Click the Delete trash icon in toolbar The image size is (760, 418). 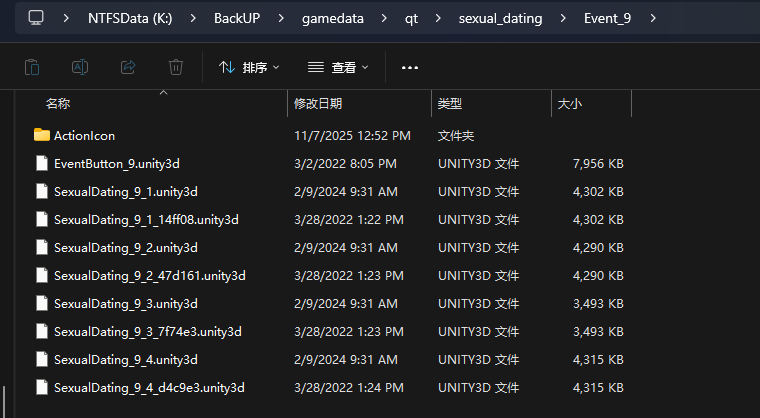176,67
